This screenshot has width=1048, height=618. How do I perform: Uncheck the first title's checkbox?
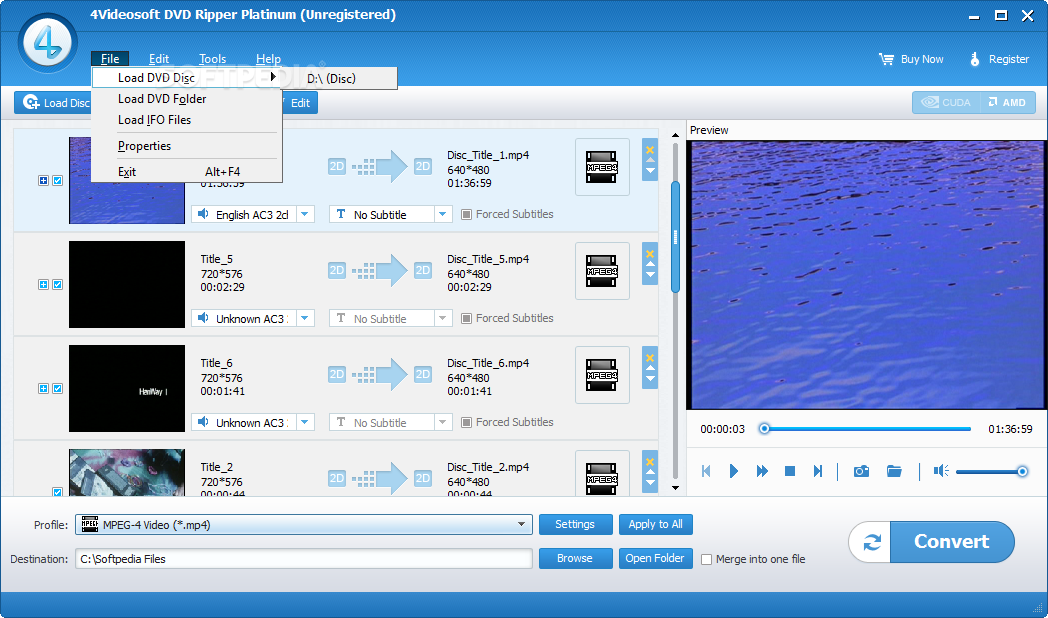click(x=57, y=180)
